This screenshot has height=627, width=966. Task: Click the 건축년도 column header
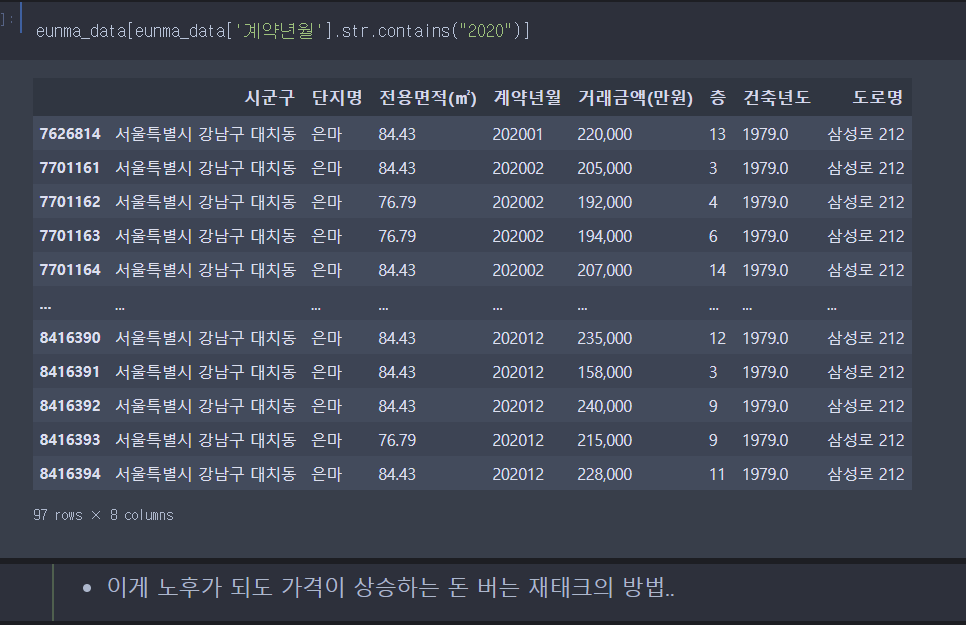tap(776, 97)
